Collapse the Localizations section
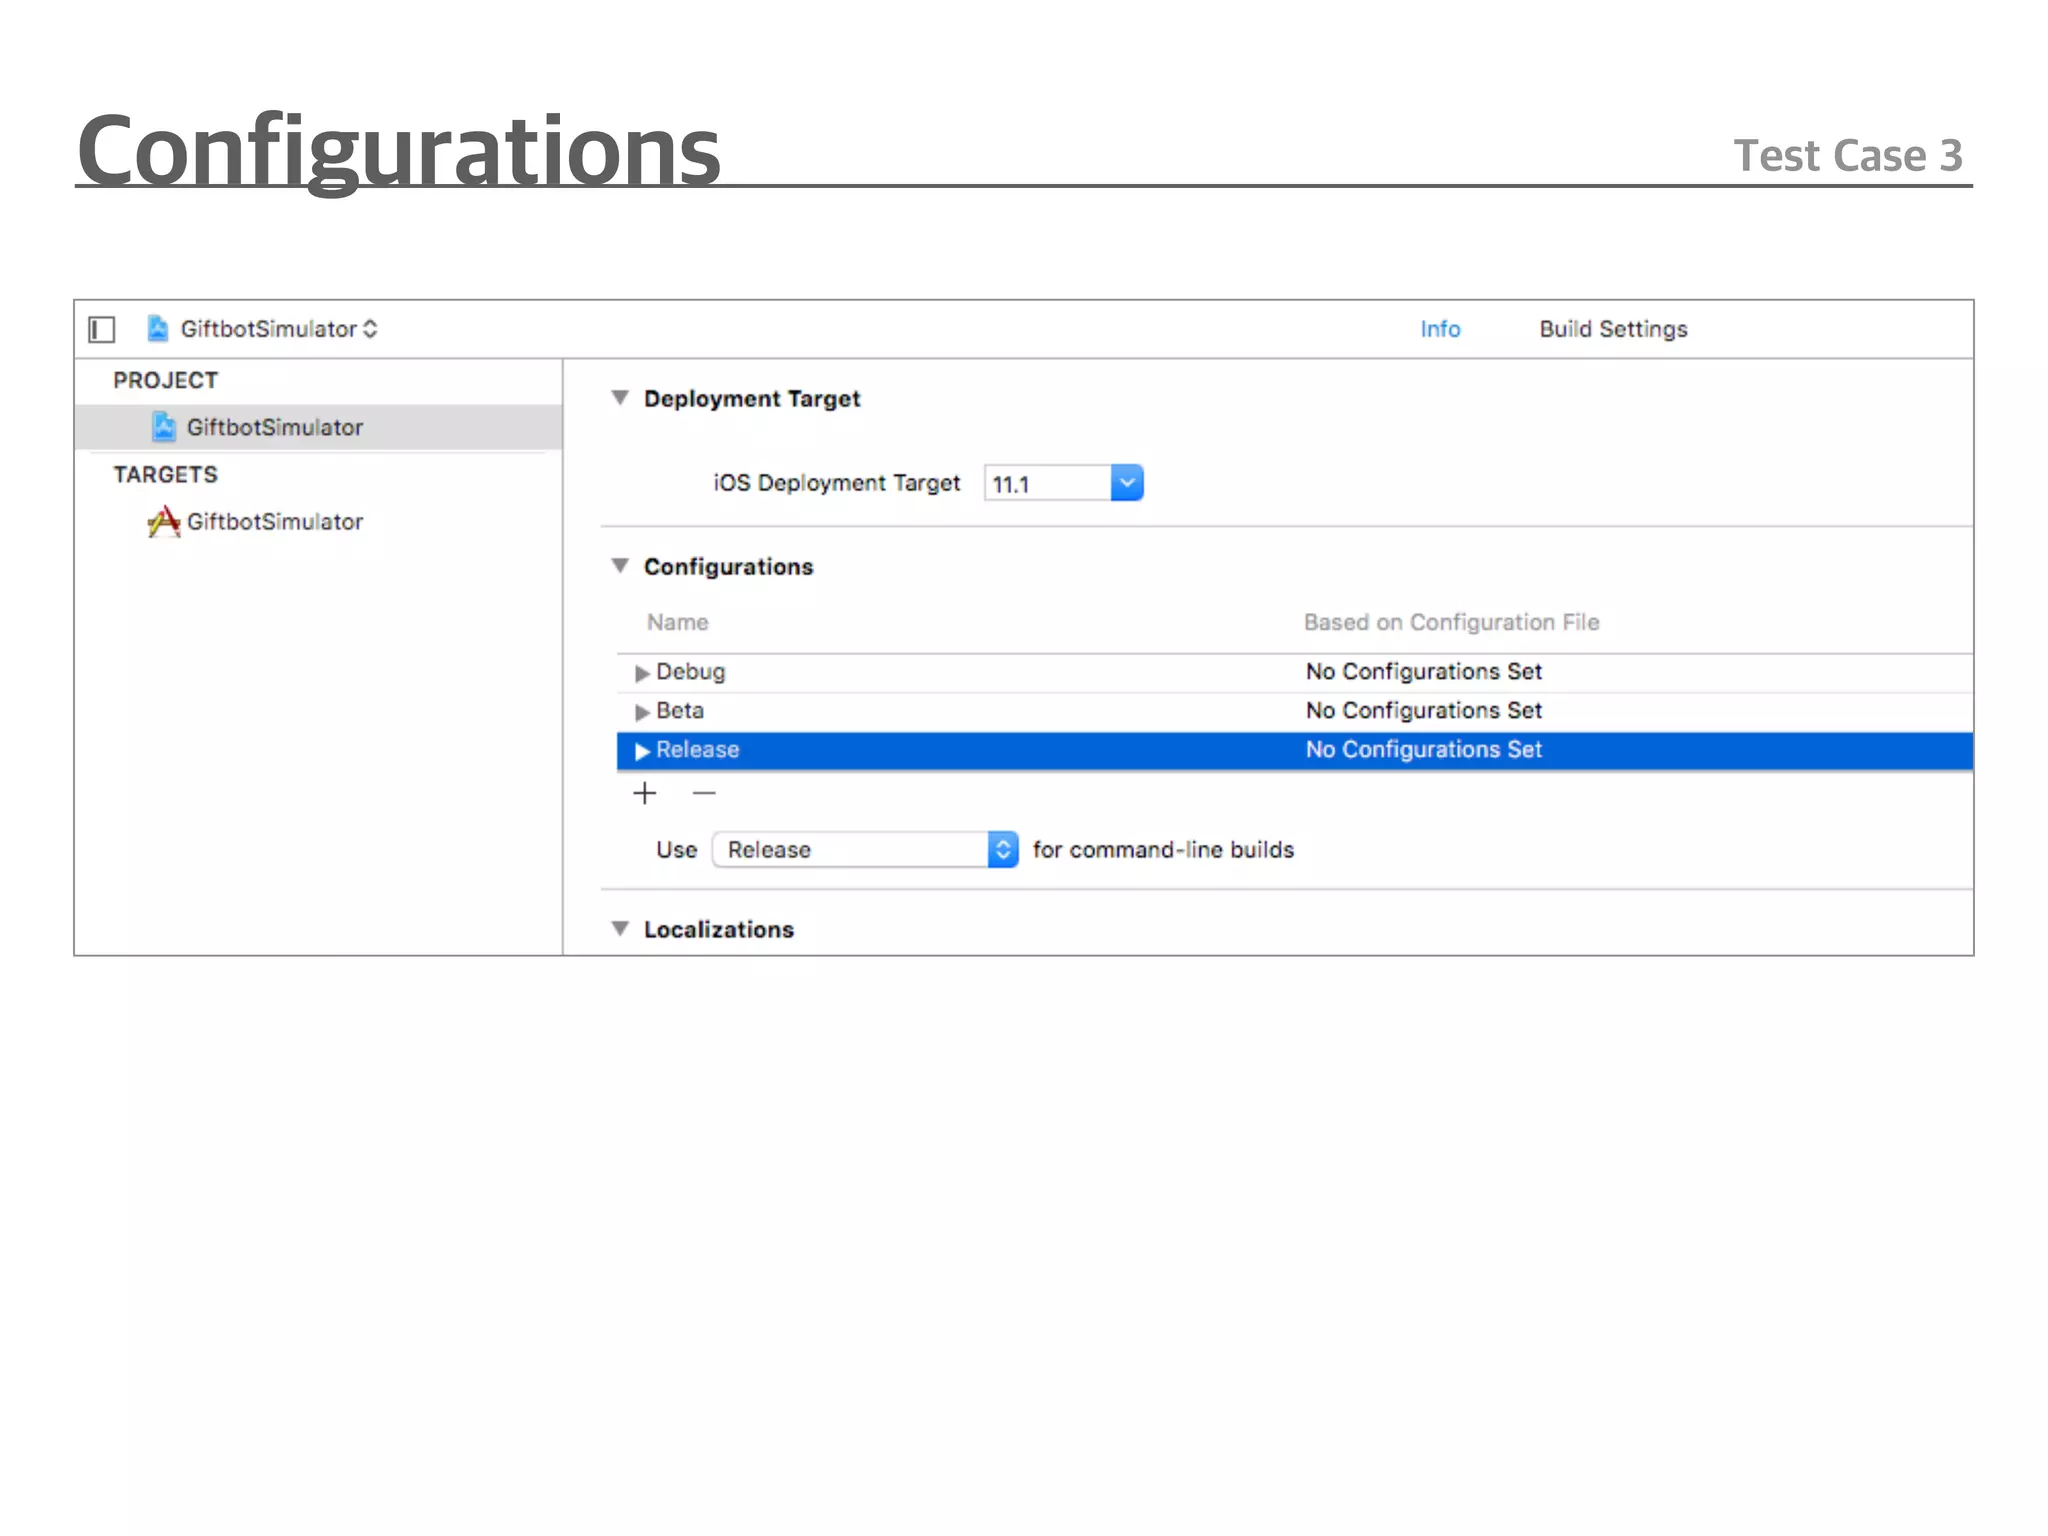 pyautogui.click(x=620, y=929)
